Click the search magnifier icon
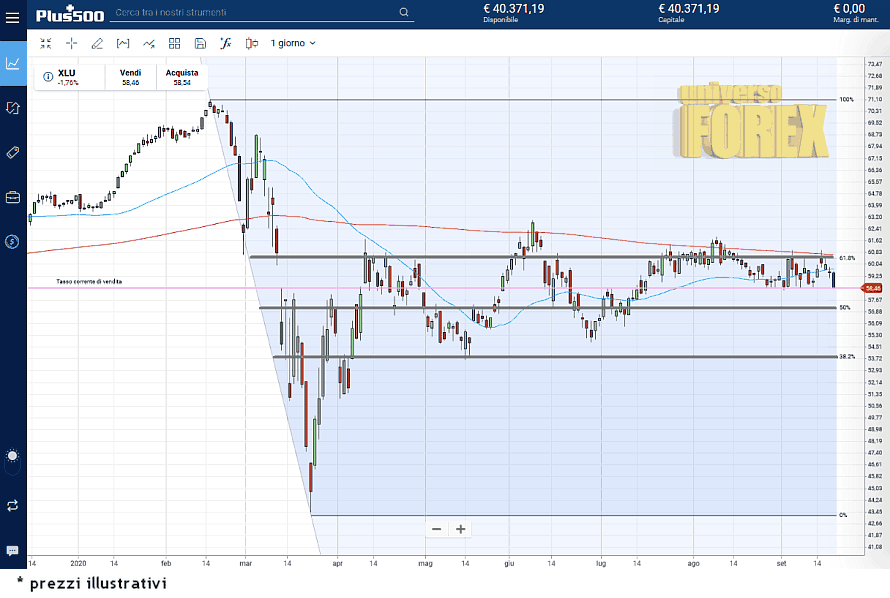 [x=404, y=13]
